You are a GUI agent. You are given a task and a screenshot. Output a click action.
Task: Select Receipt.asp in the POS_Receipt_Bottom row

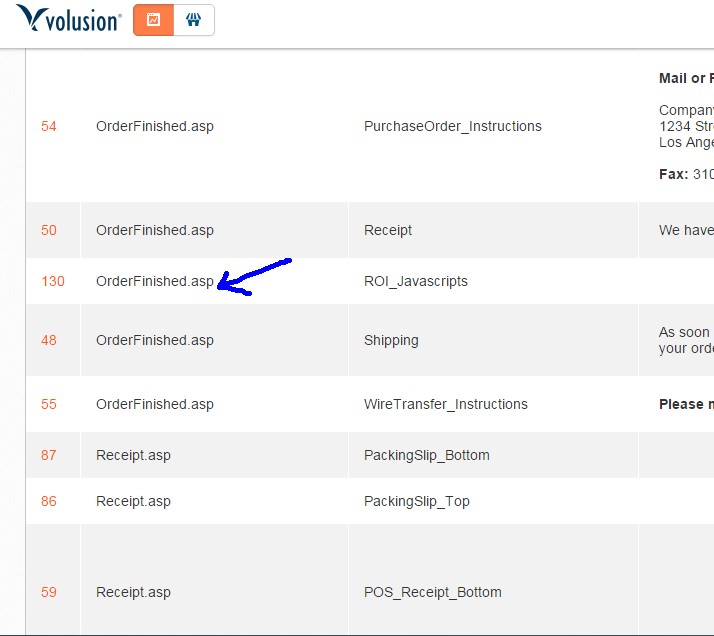[133, 592]
